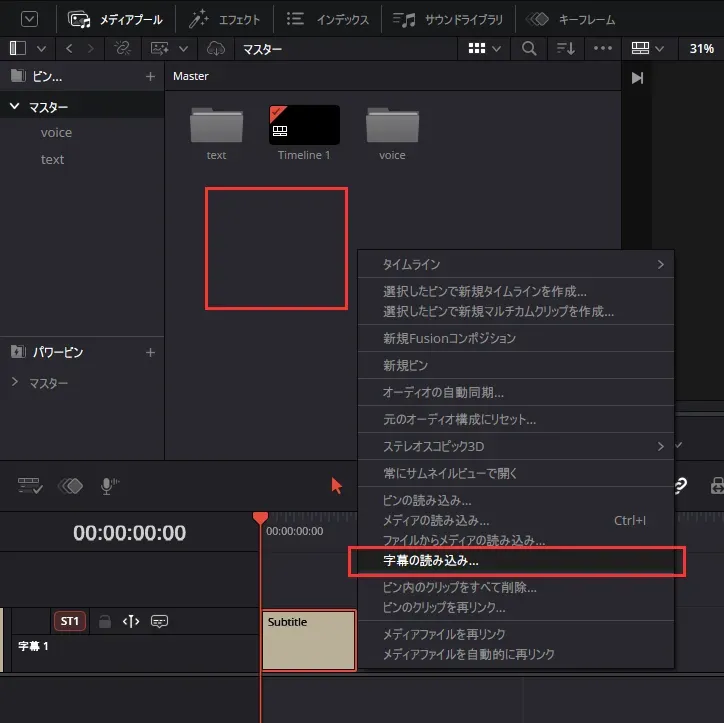Select the Timeline 1 thumbnail
The height and width of the screenshot is (723, 724).
[x=304, y=125]
